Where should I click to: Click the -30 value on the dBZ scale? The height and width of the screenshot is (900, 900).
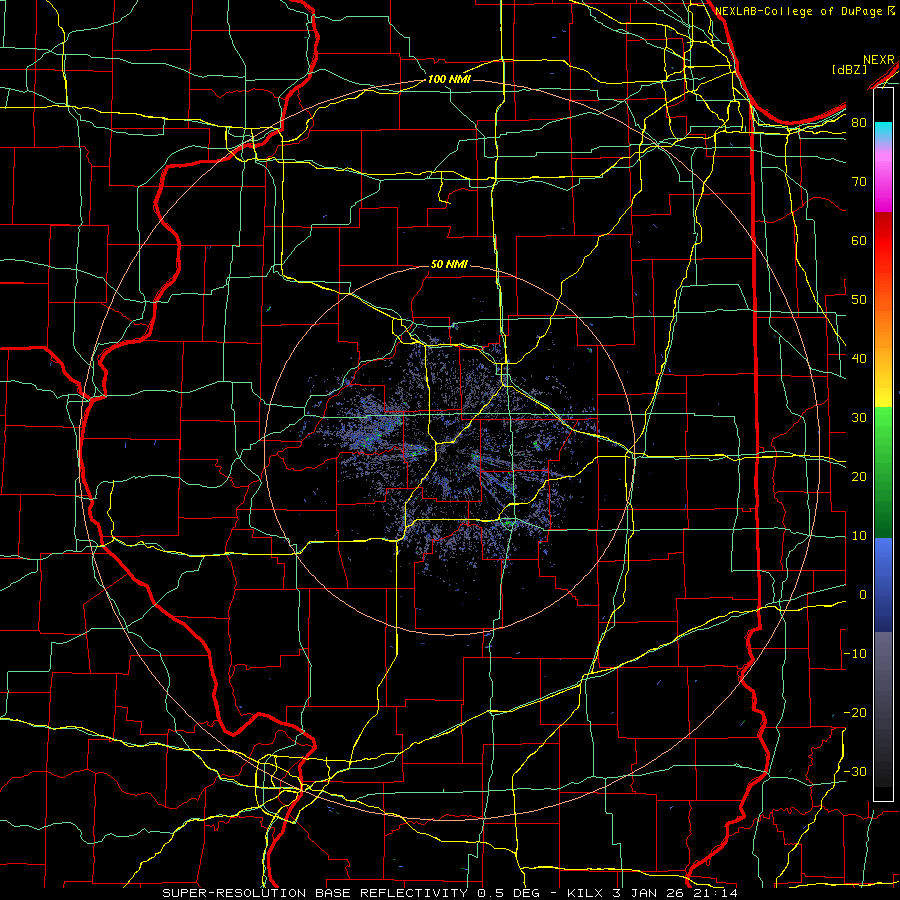(855, 771)
